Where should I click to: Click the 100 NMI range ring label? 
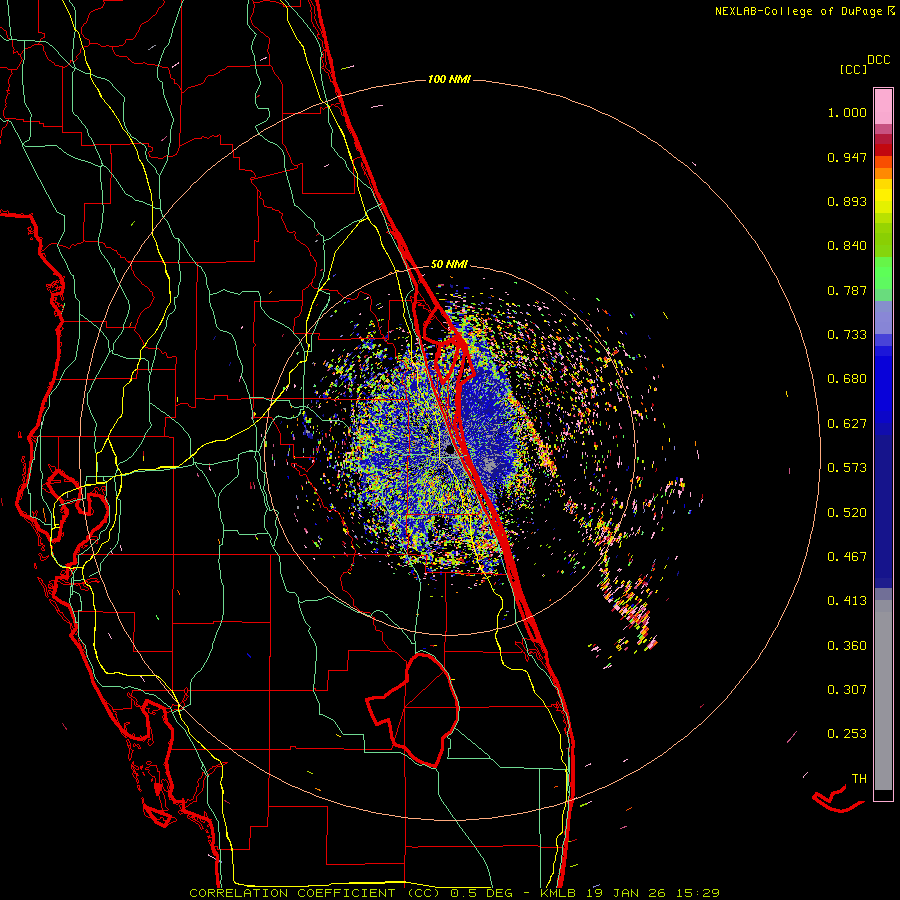pos(449,79)
